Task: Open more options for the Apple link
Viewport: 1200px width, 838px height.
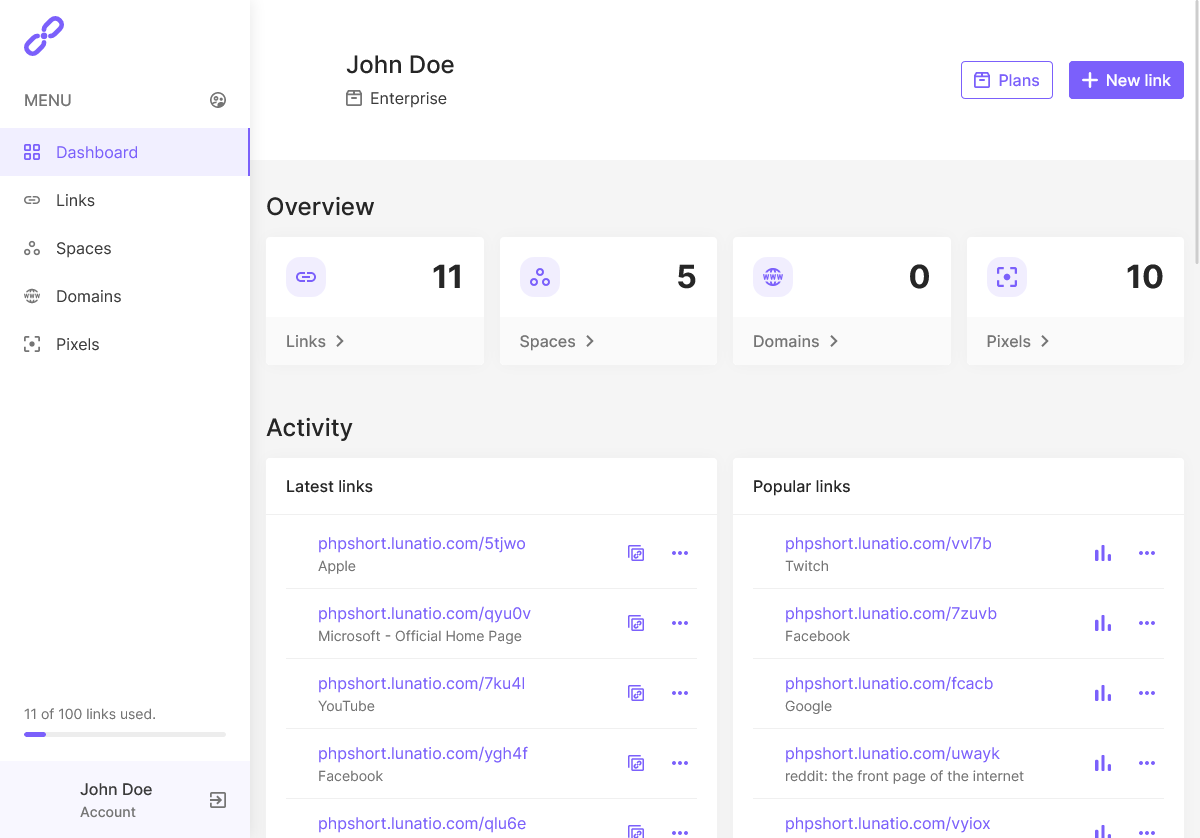Action: point(680,553)
